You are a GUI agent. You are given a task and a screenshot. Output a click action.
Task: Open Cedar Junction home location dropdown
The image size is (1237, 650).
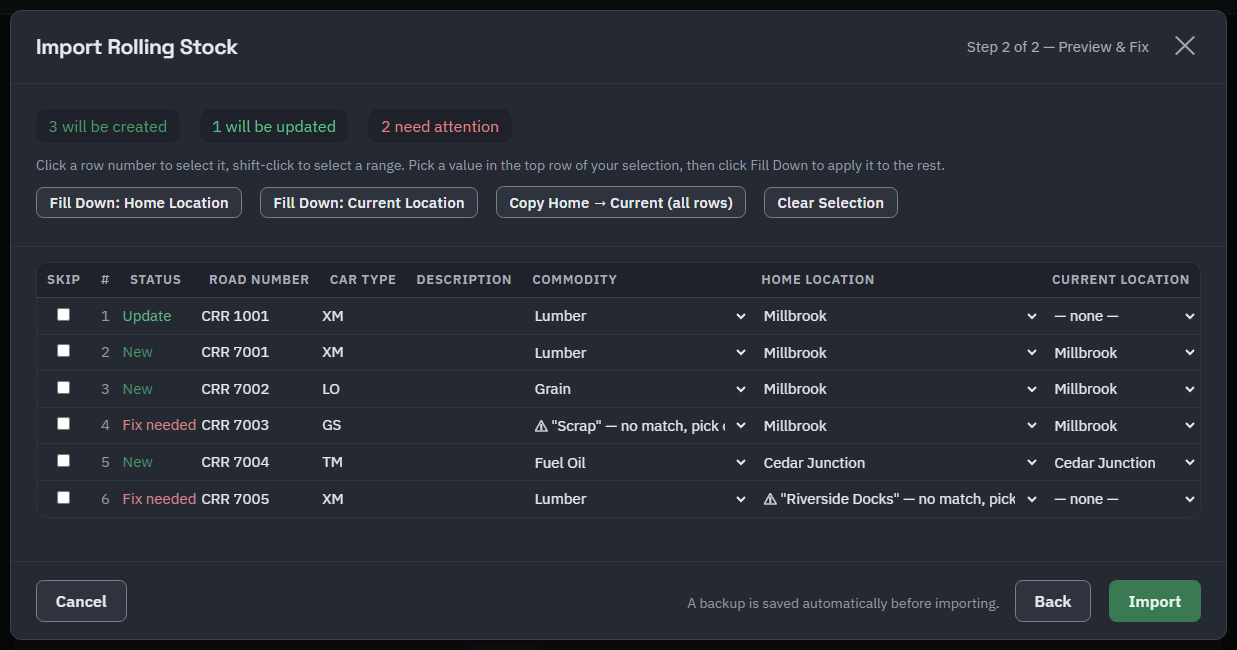pyautogui.click(x=900, y=463)
